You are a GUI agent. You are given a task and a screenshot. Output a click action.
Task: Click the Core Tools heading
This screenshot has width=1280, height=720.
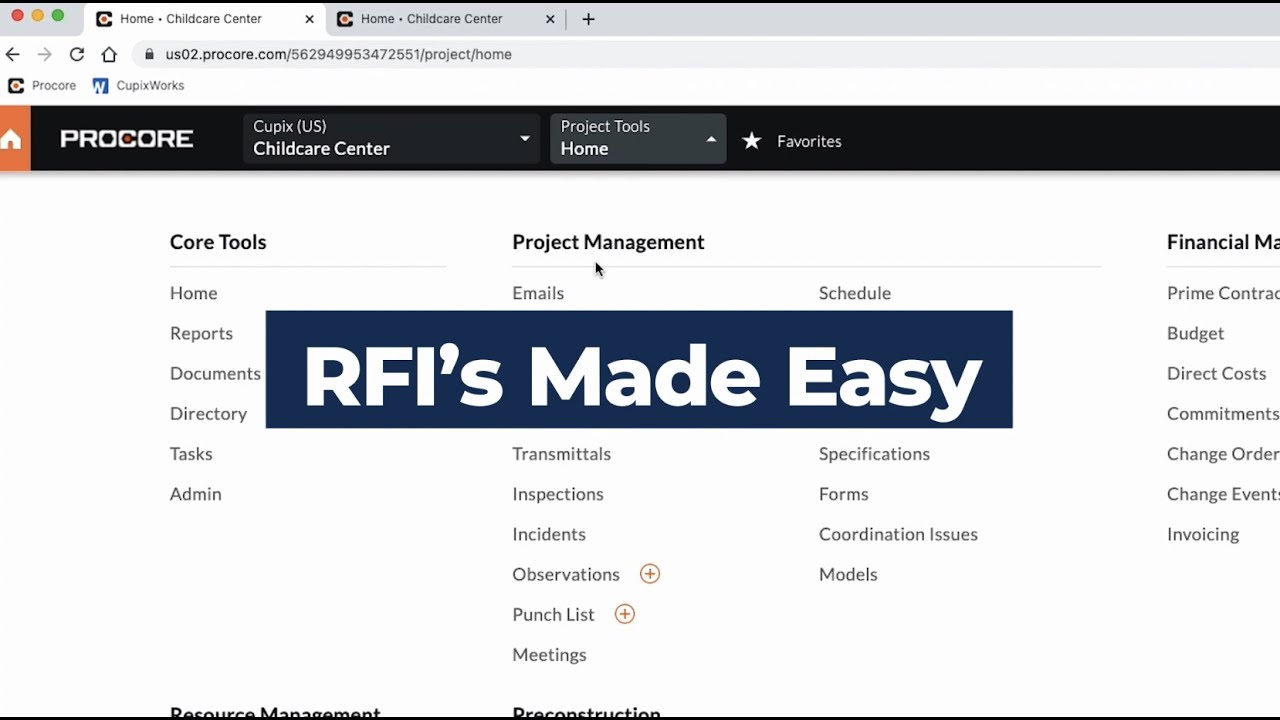pos(218,242)
